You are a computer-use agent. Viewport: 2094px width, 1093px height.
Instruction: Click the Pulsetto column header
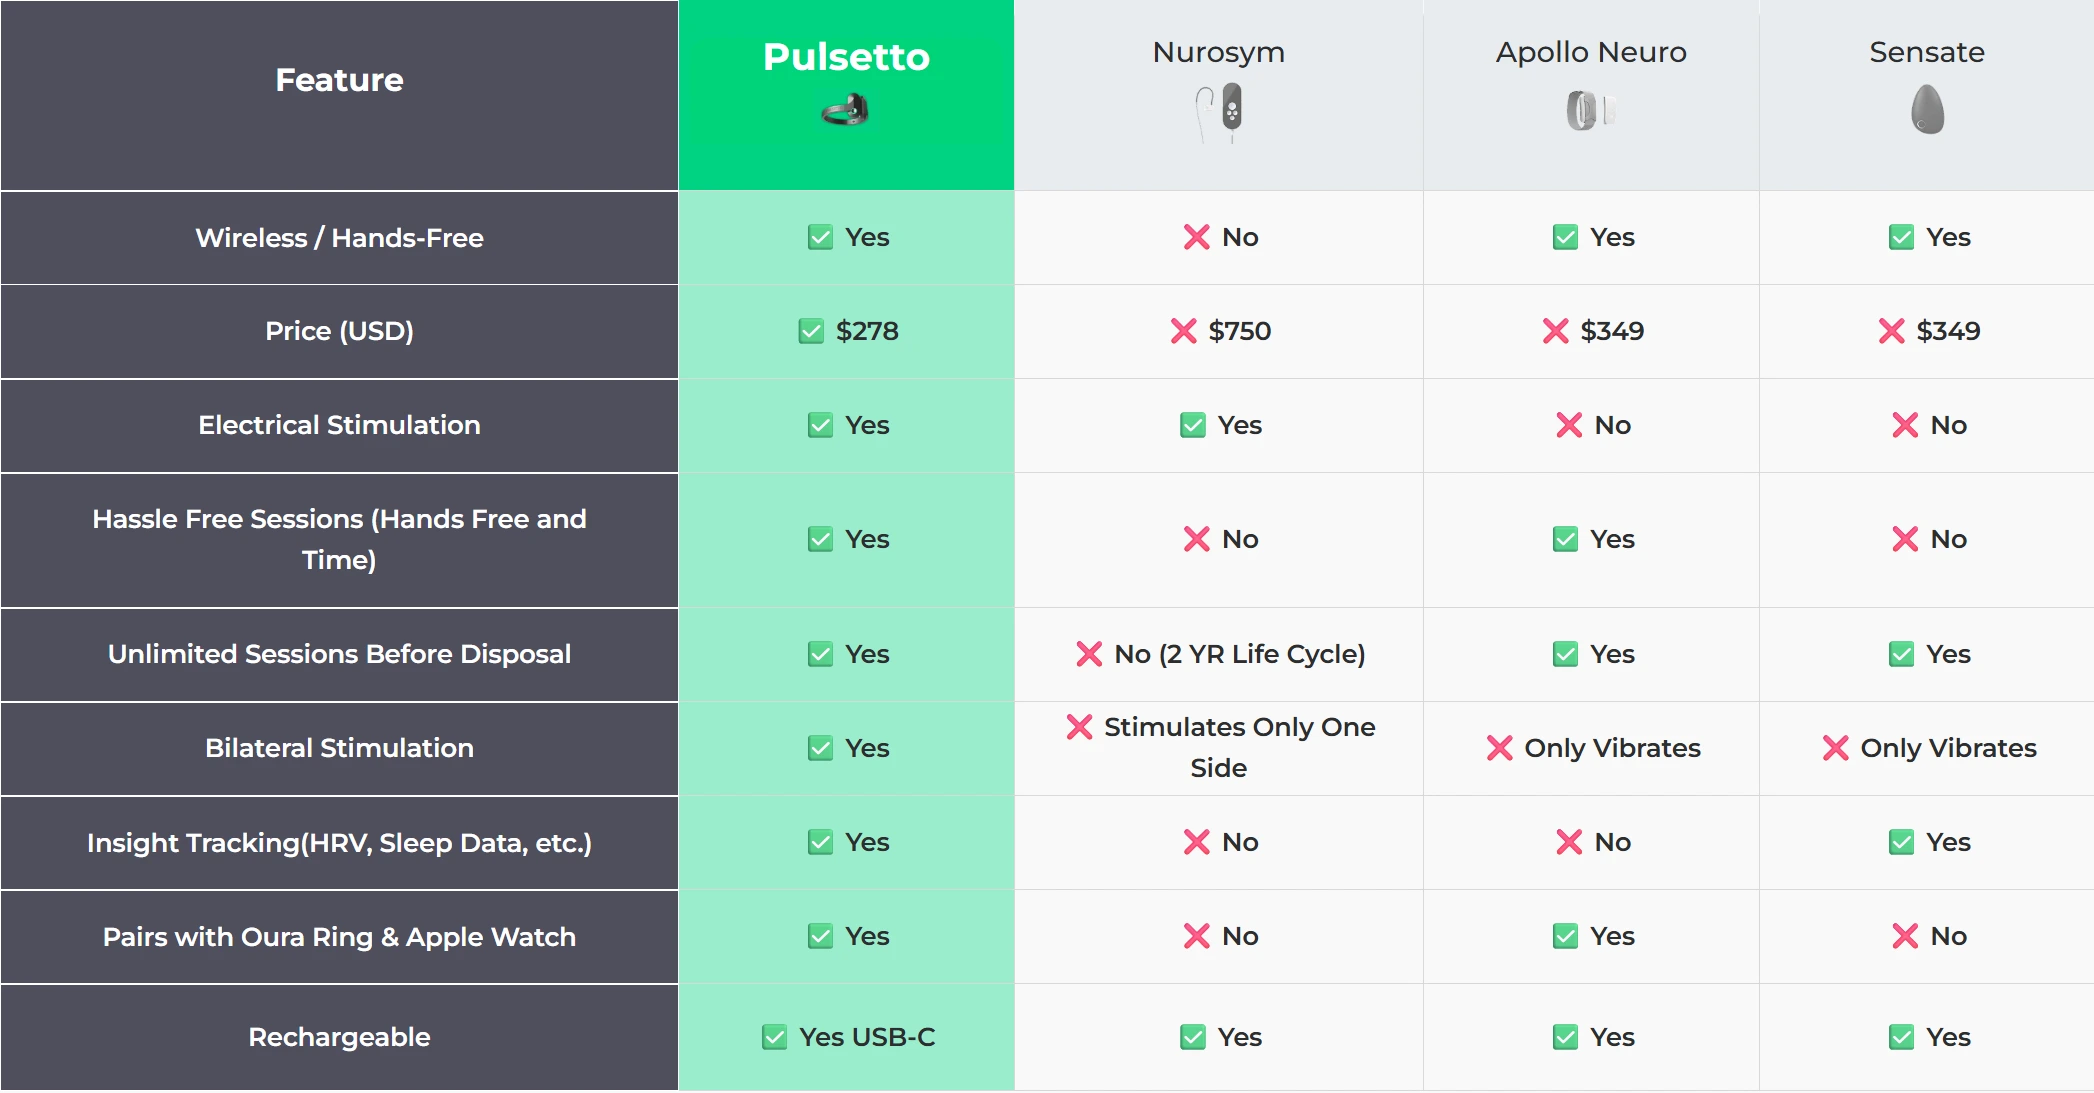pyautogui.click(x=846, y=57)
